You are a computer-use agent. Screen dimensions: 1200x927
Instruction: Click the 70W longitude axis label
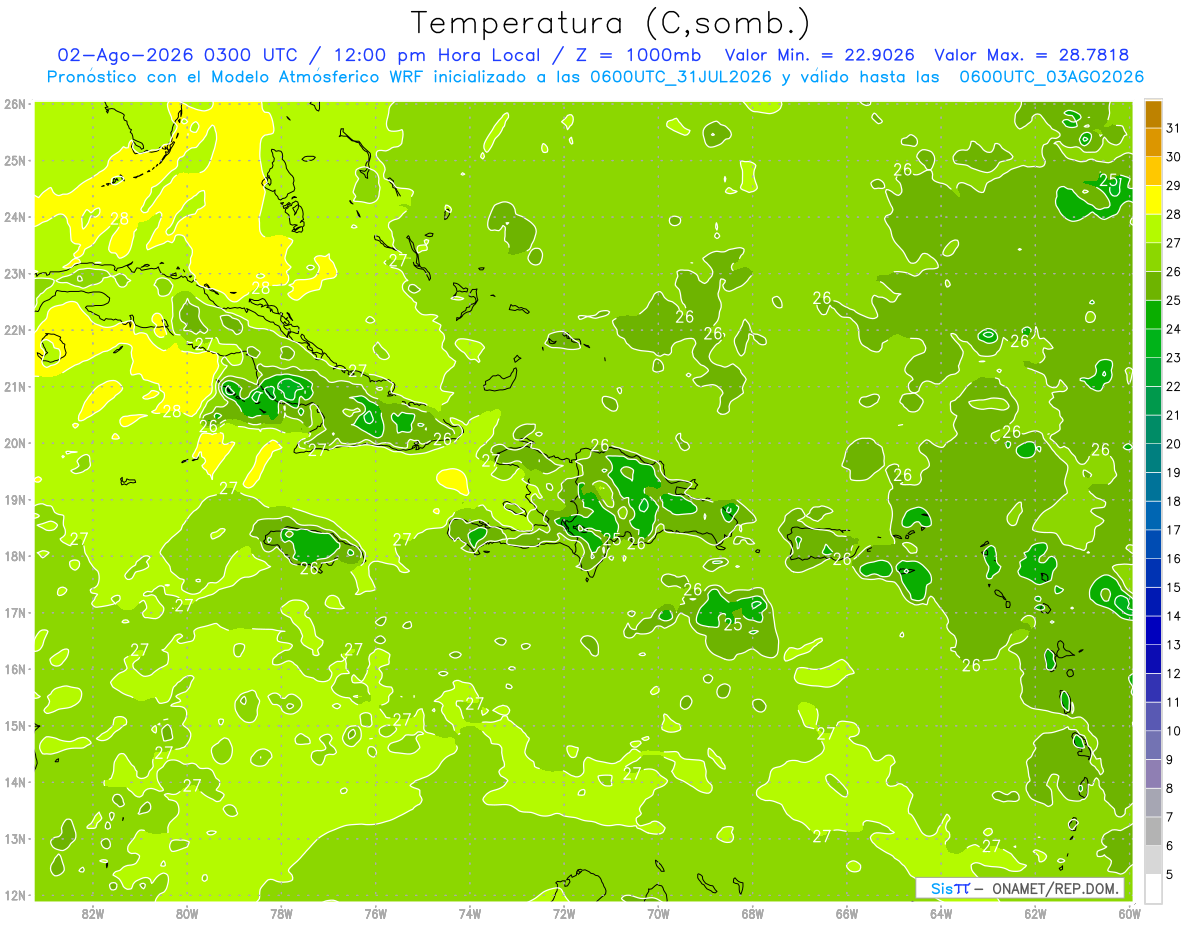(658, 913)
